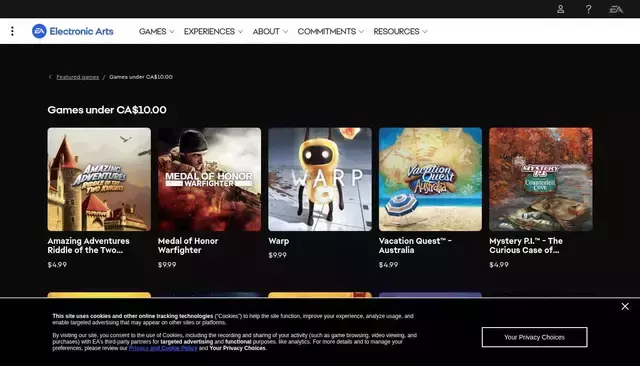
Task: Click the Mystery P.I. Curious Case title
Action: click(x=526, y=246)
